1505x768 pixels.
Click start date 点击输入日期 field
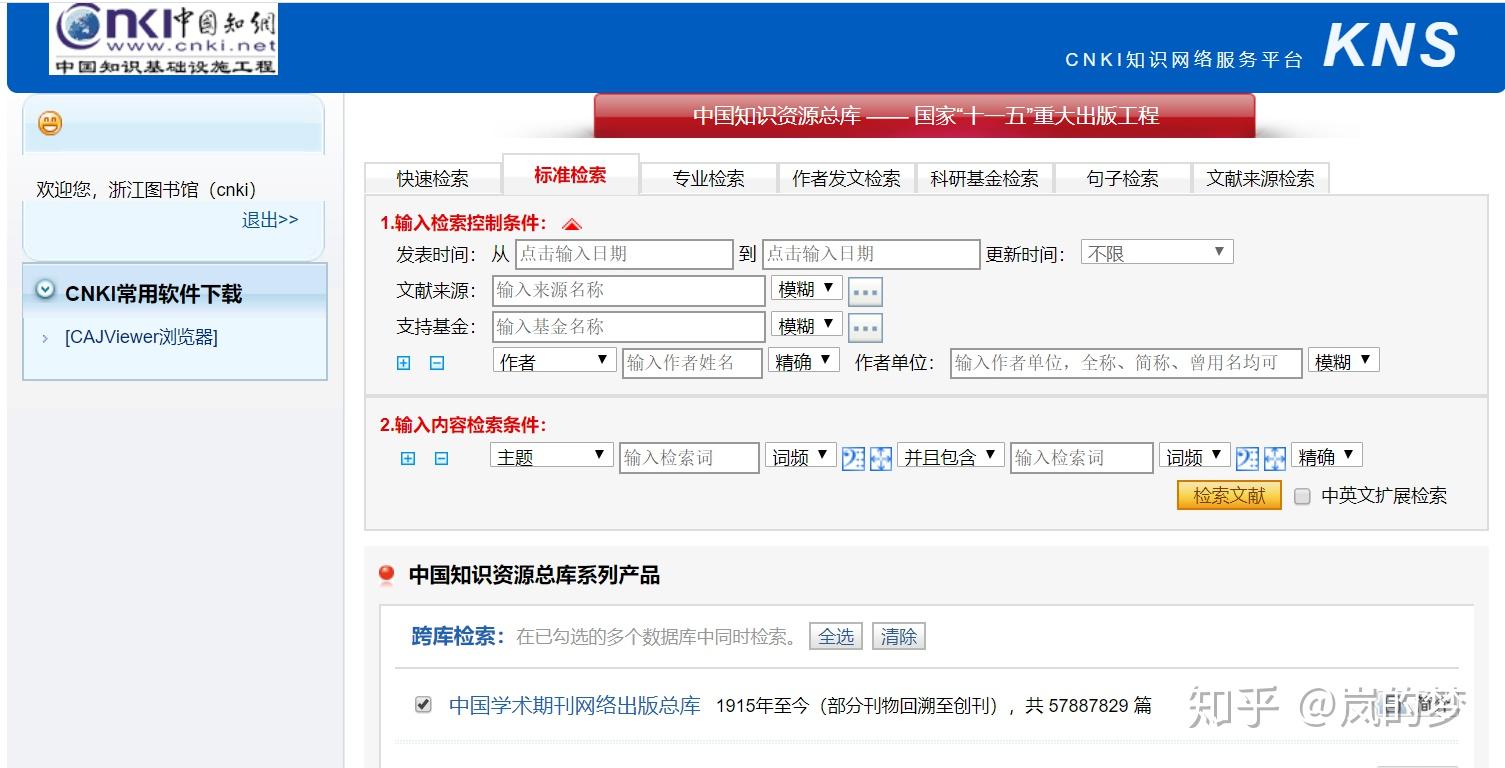click(x=624, y=254)
